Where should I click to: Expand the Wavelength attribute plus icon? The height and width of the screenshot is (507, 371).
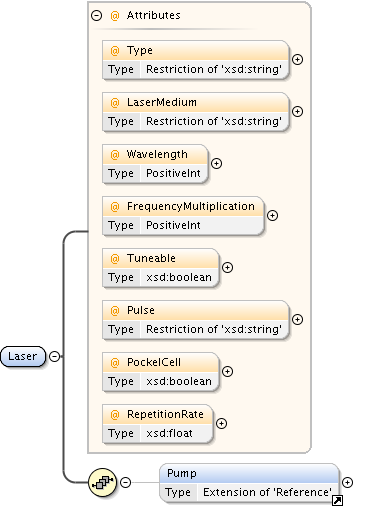tap(217, 164)
